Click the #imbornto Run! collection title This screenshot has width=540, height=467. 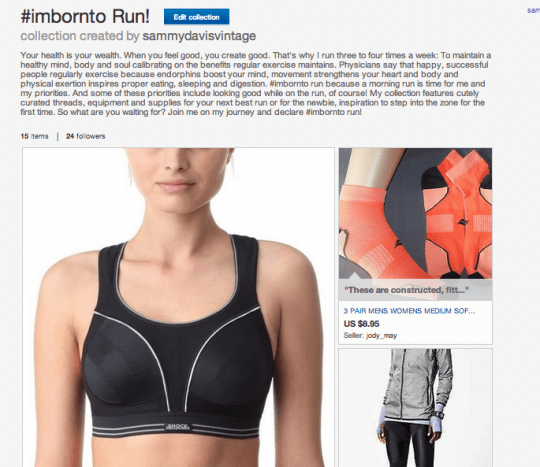click(x=85, y=16)
